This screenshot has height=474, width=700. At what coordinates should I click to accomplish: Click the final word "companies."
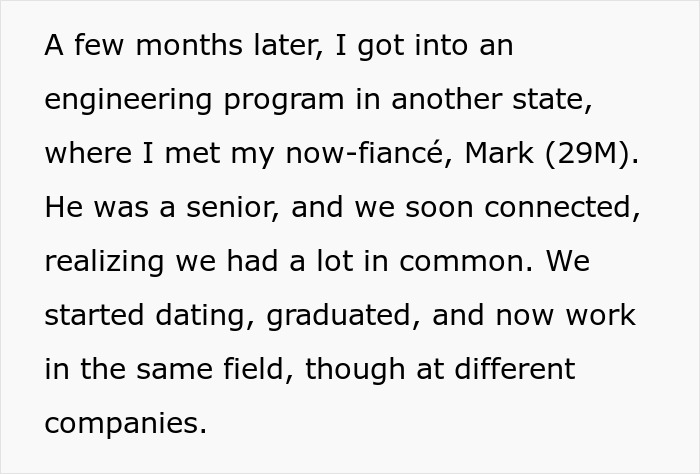coord(126,423)
